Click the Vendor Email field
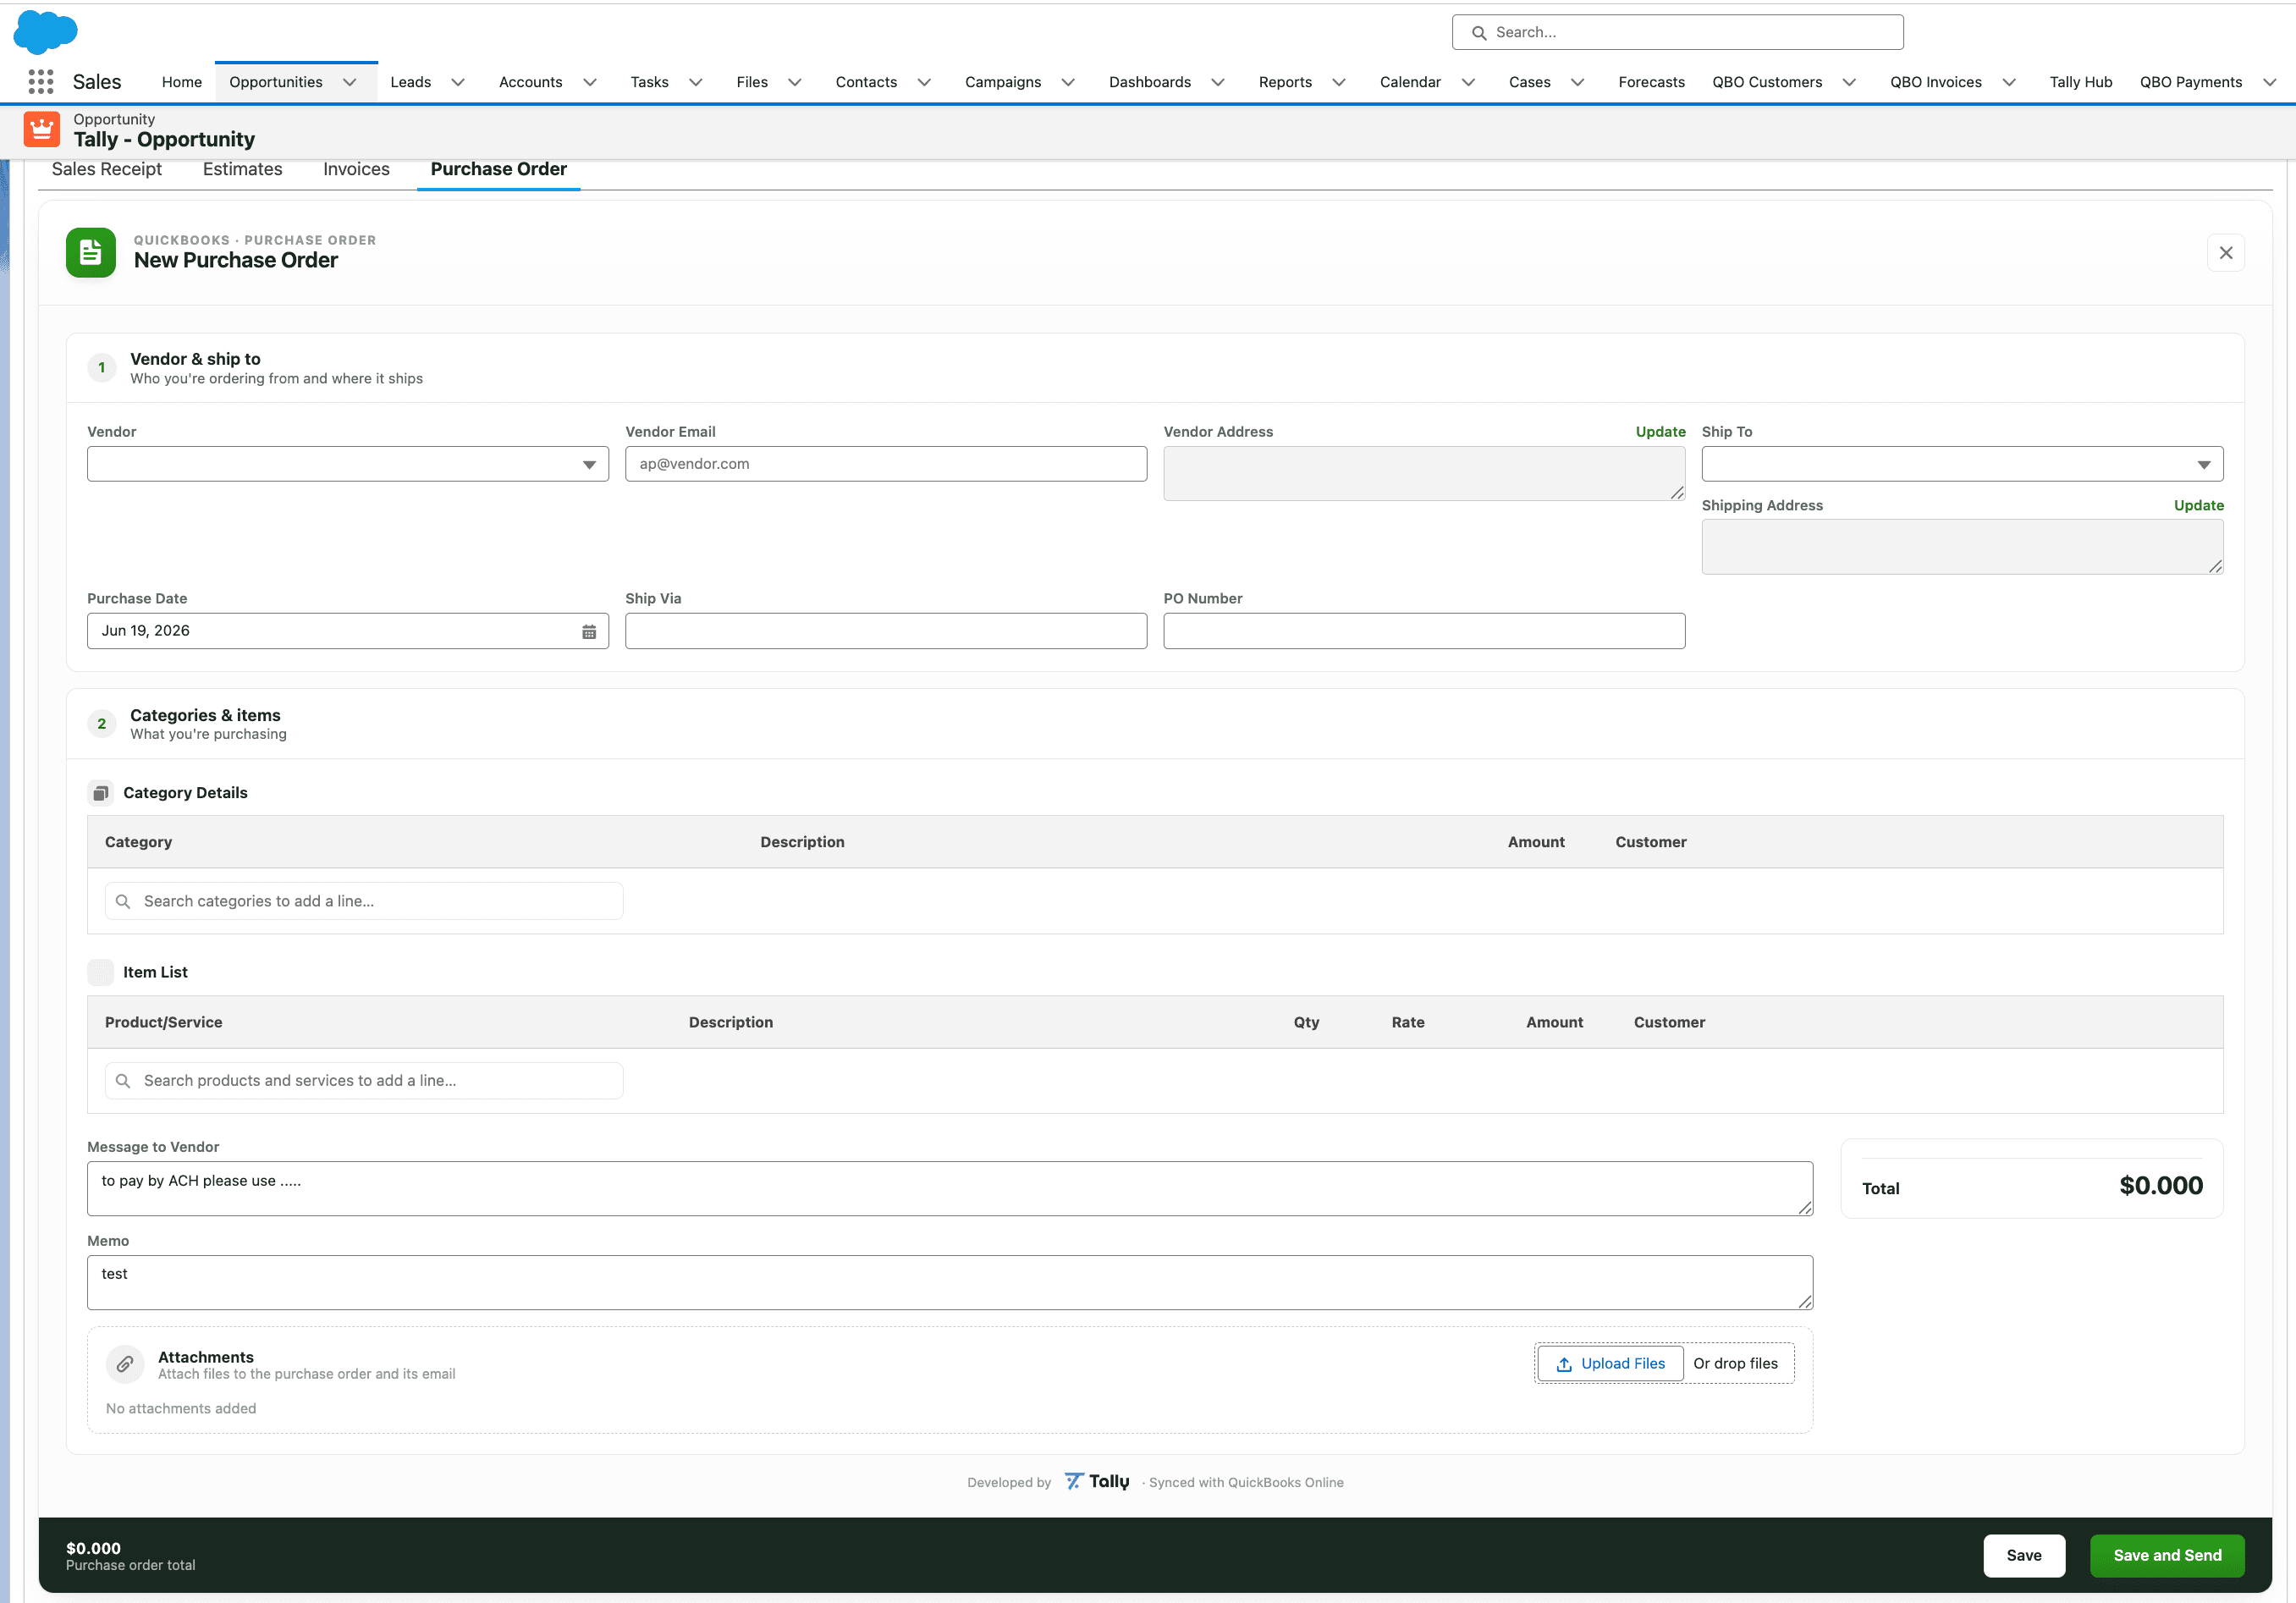Screen dimensions: 2296x1603 [x=886, y=464]
